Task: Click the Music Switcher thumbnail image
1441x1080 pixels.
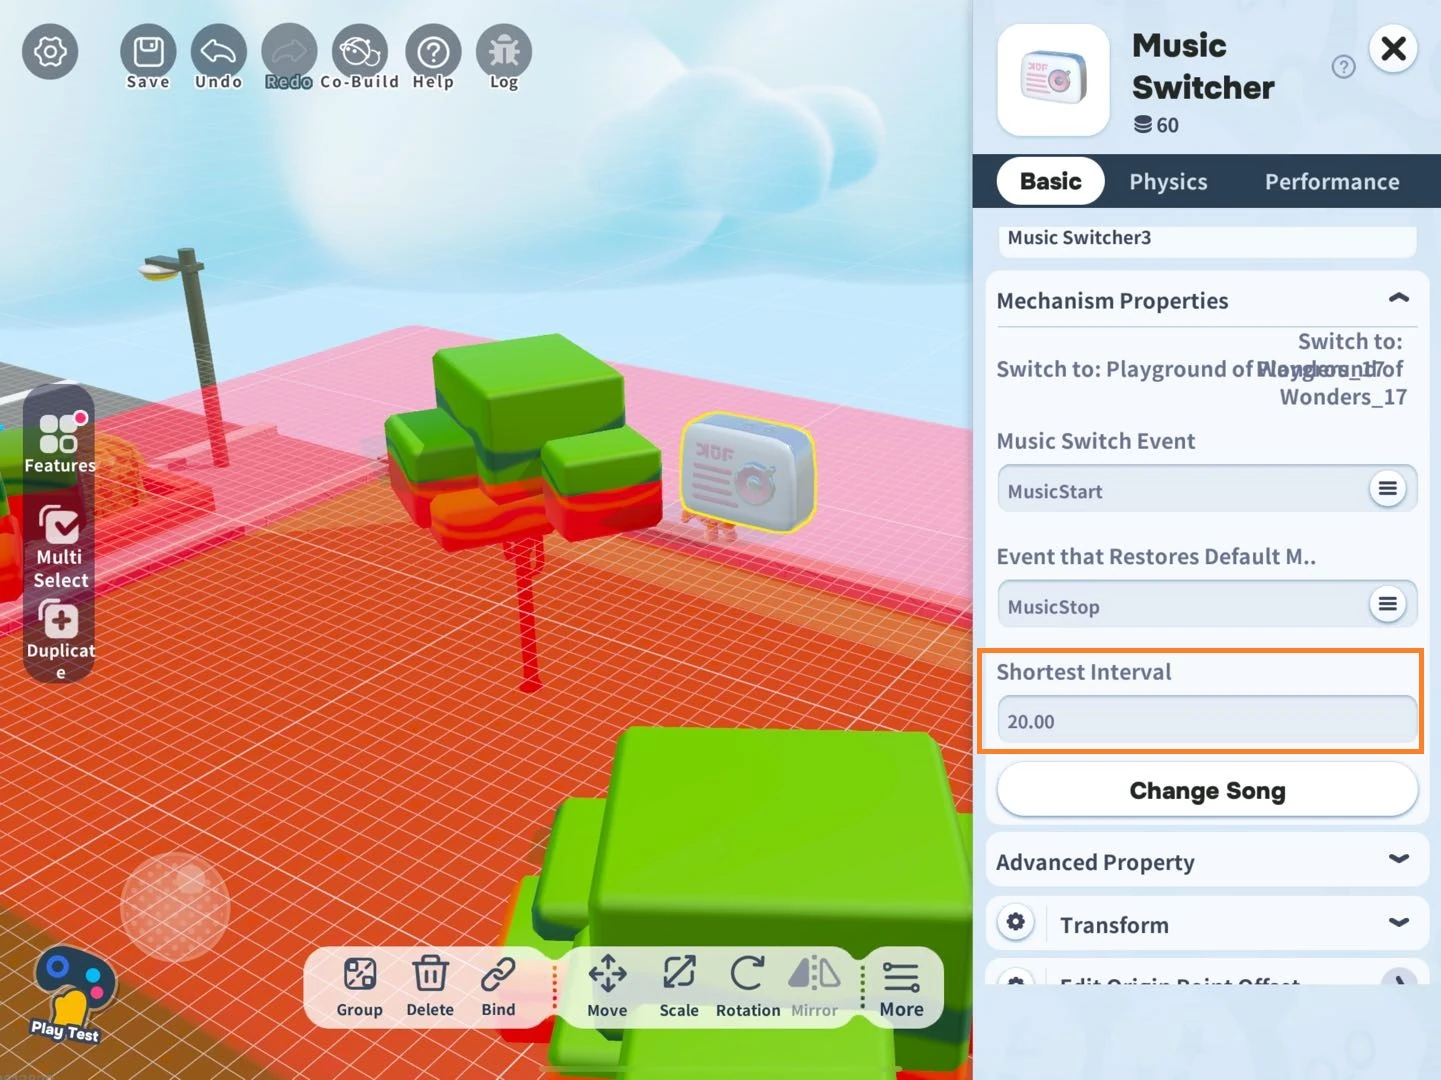Action: [1054, 80]
